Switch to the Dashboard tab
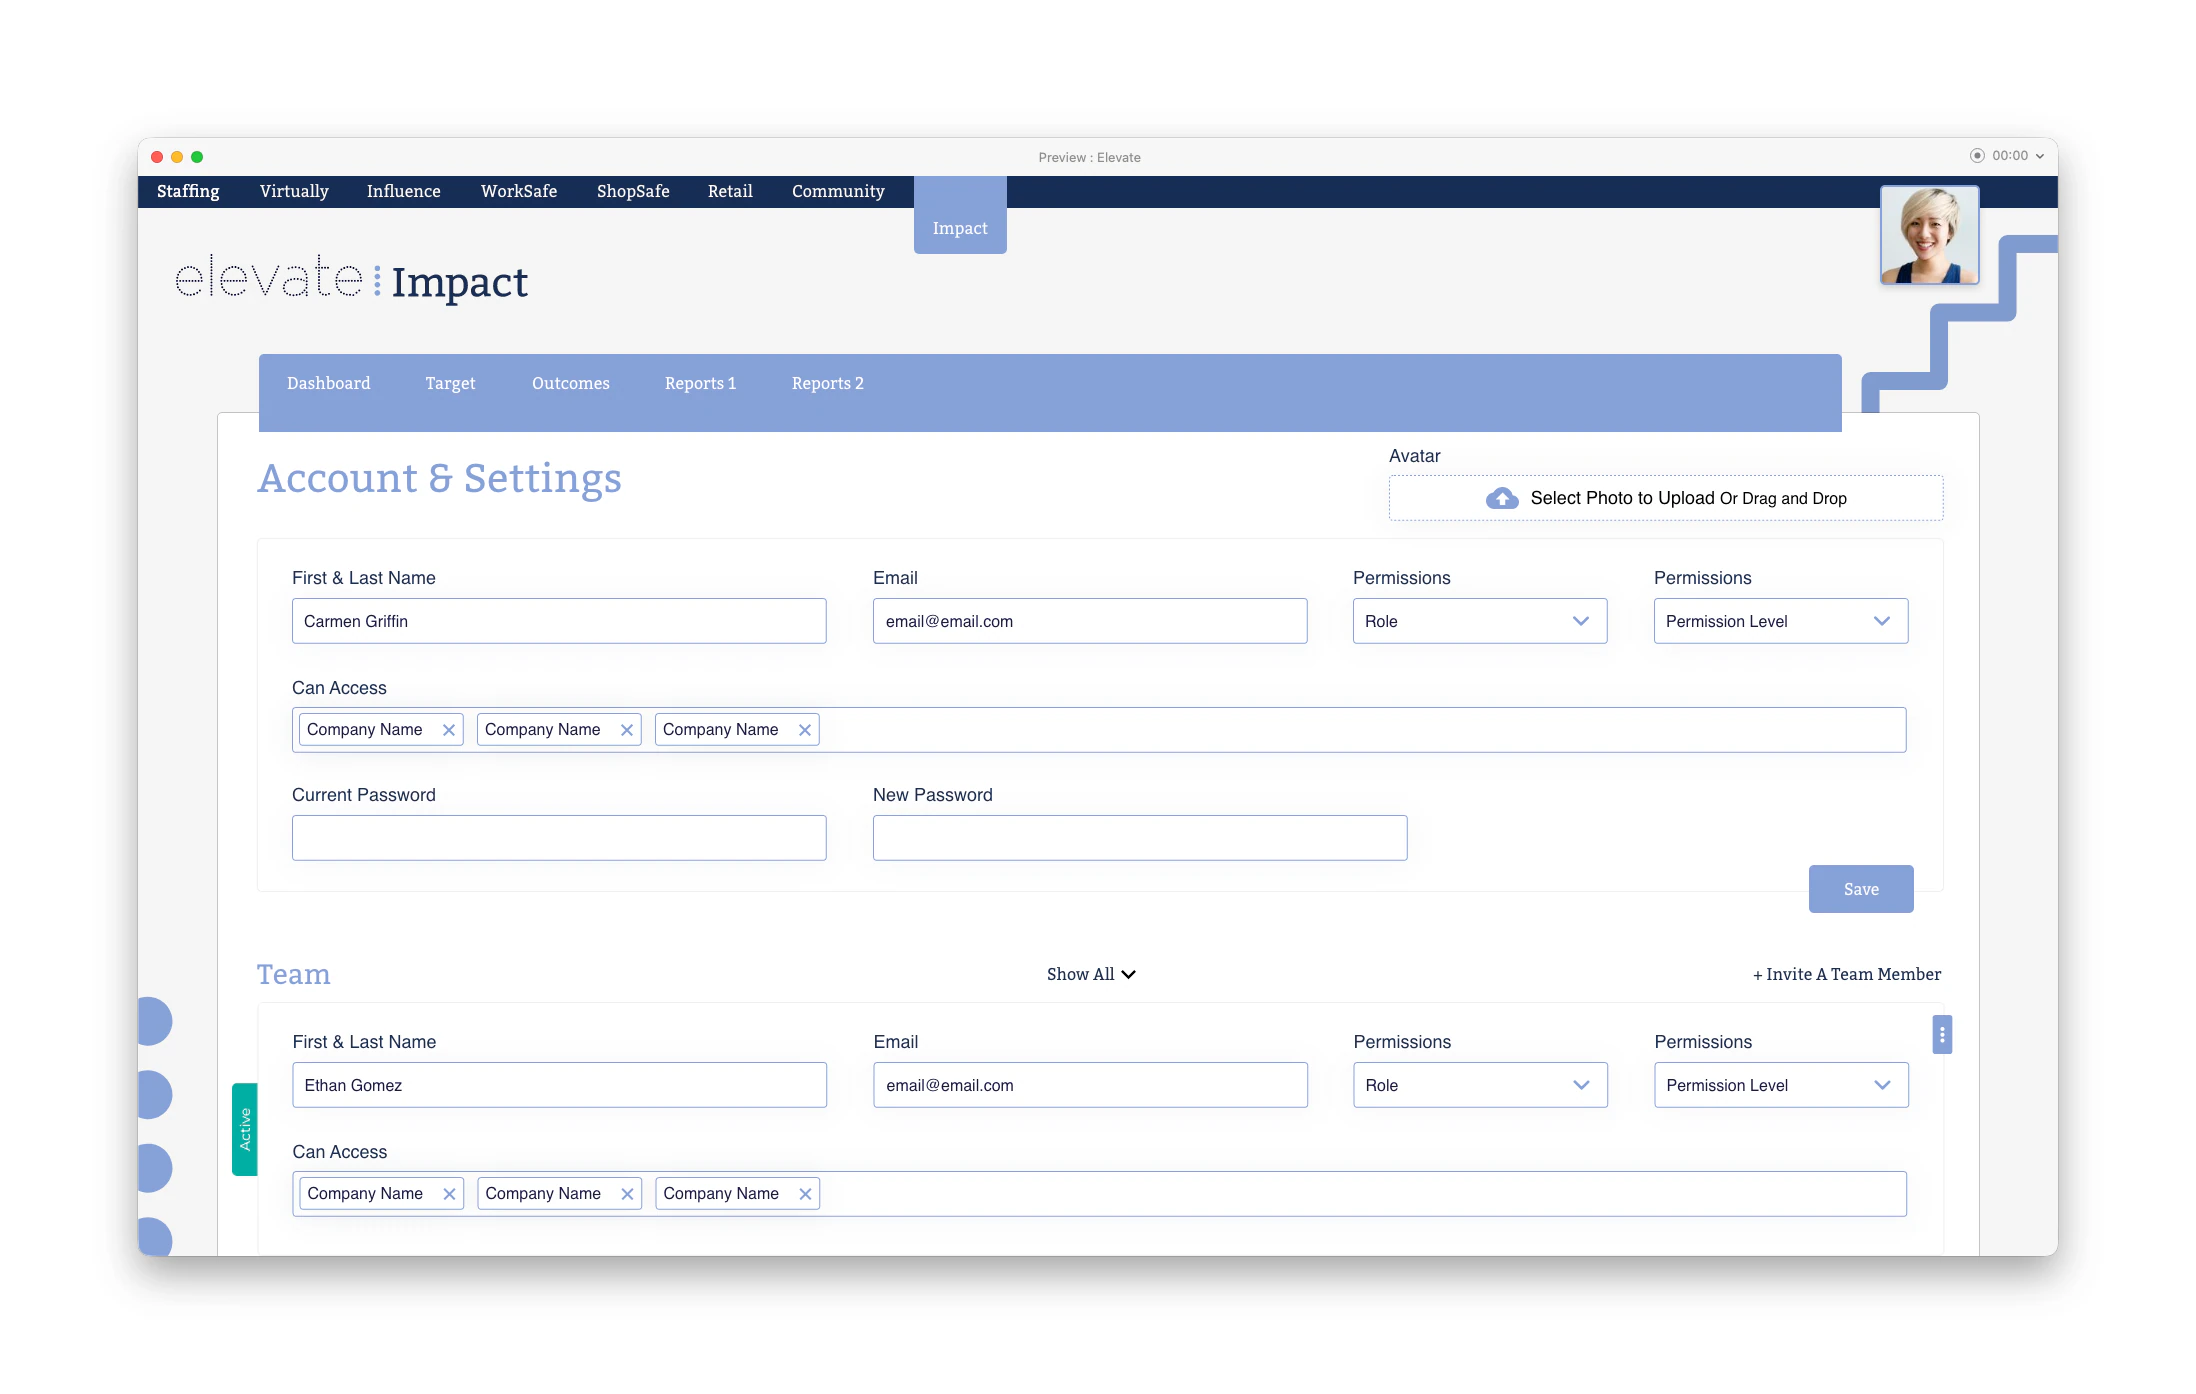This screenshot has width=2196, height=1394. click(x=328, y=383)
